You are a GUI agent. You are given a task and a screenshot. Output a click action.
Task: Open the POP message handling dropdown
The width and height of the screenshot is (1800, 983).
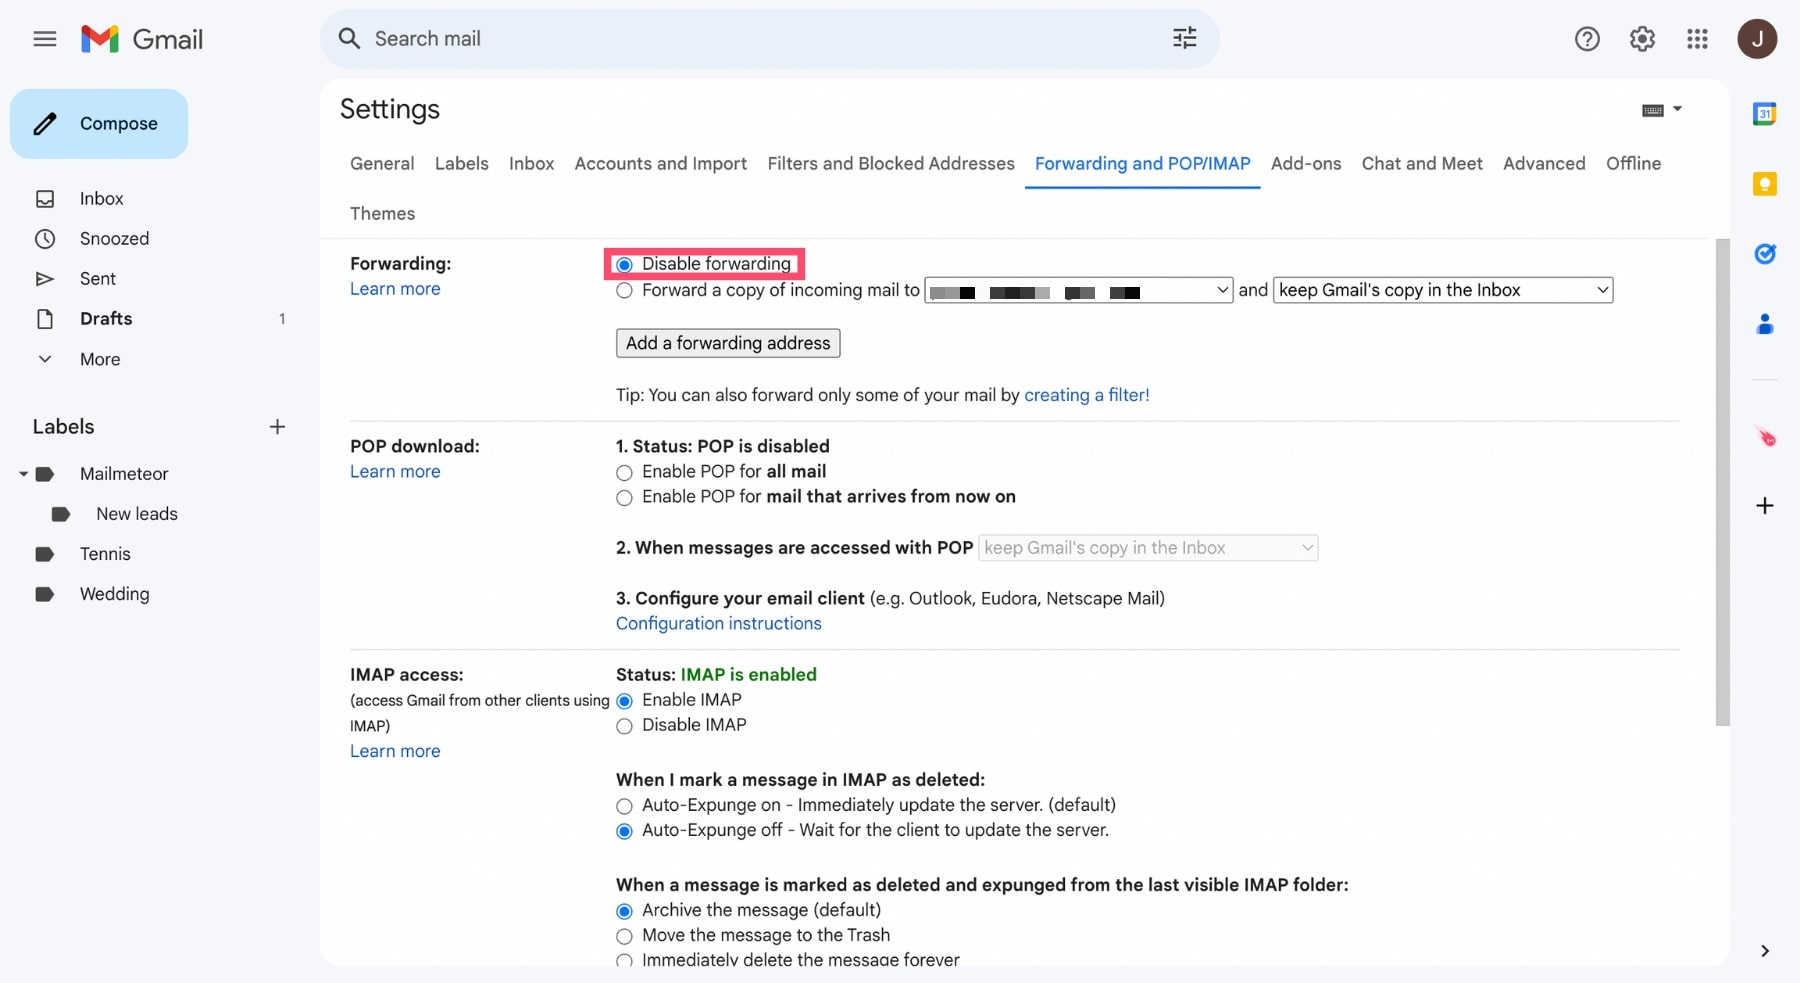click(x=1148, y=547)
